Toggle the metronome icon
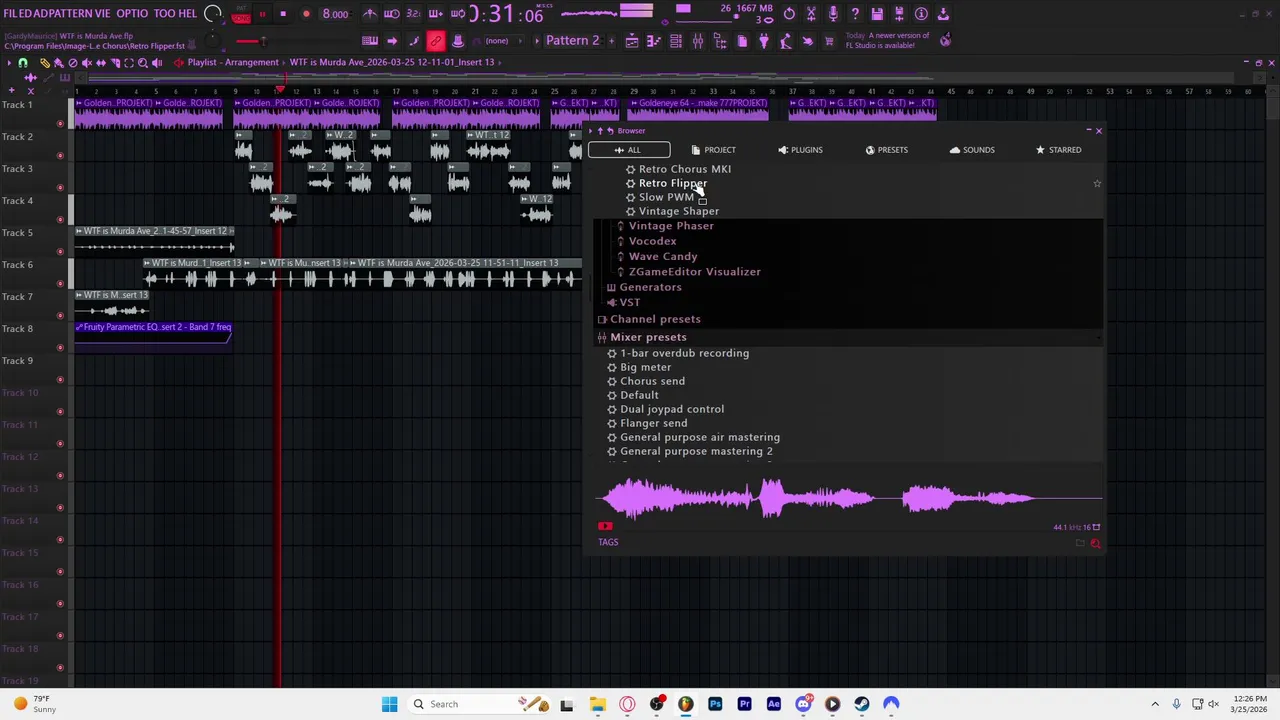The image size is (1280, 720). click(370, 14)
